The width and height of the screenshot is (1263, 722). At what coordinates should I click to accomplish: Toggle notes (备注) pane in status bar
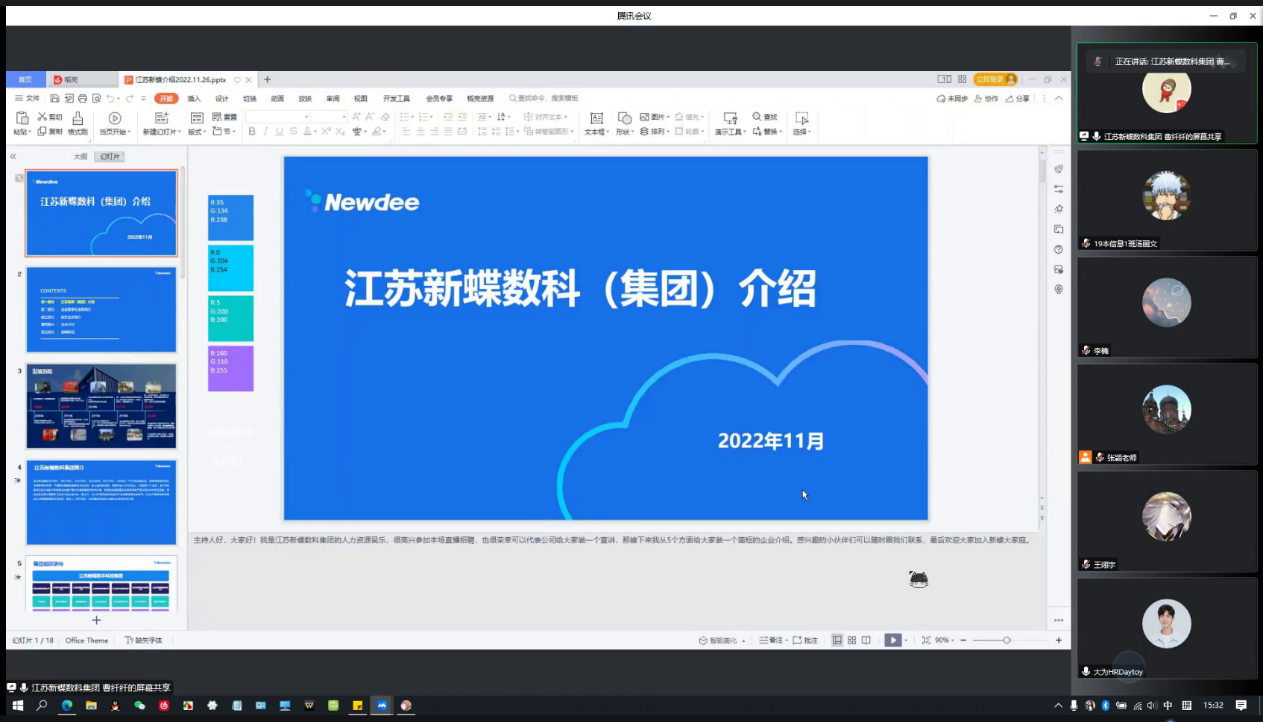(x=770, y=640)
